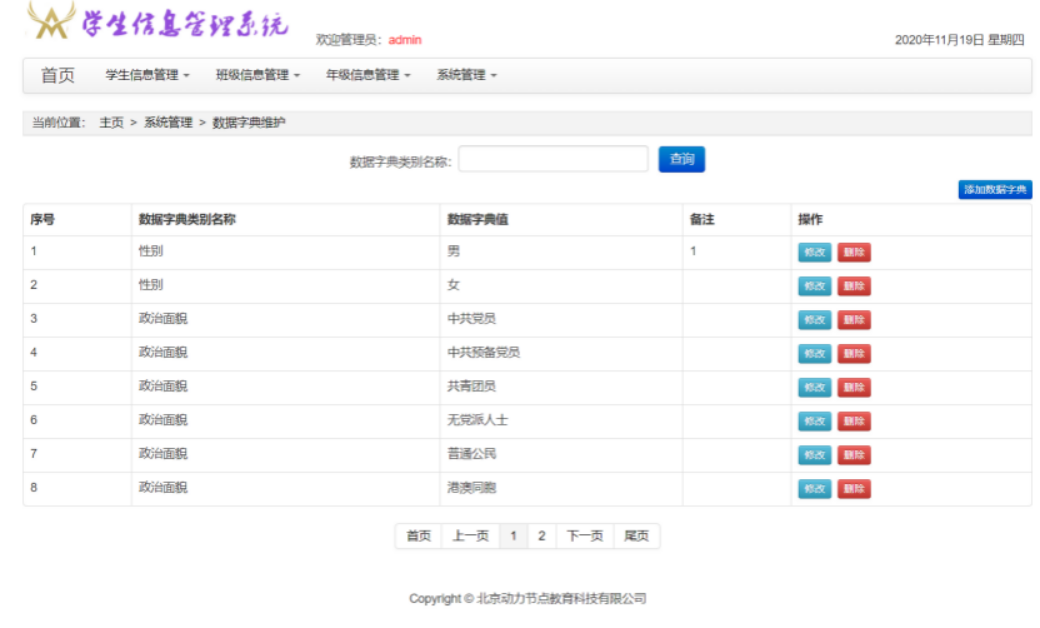
Task: Delete the 中共预备党员 row
Action: point(853,354)
